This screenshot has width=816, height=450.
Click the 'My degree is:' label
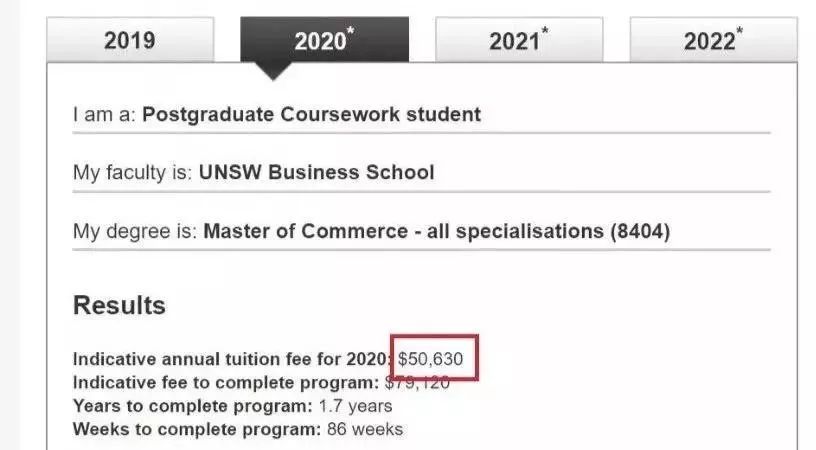[x=135, y=231]
